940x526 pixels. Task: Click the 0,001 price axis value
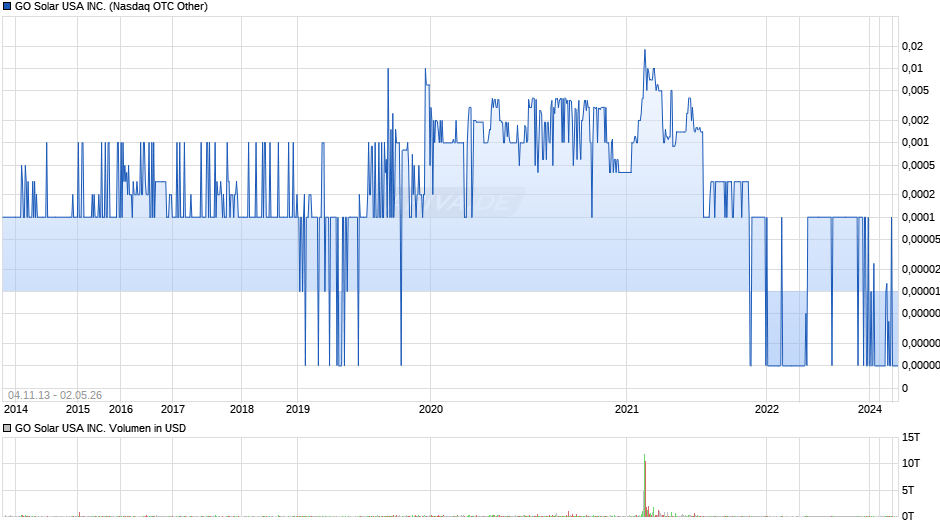pos(915,142)
